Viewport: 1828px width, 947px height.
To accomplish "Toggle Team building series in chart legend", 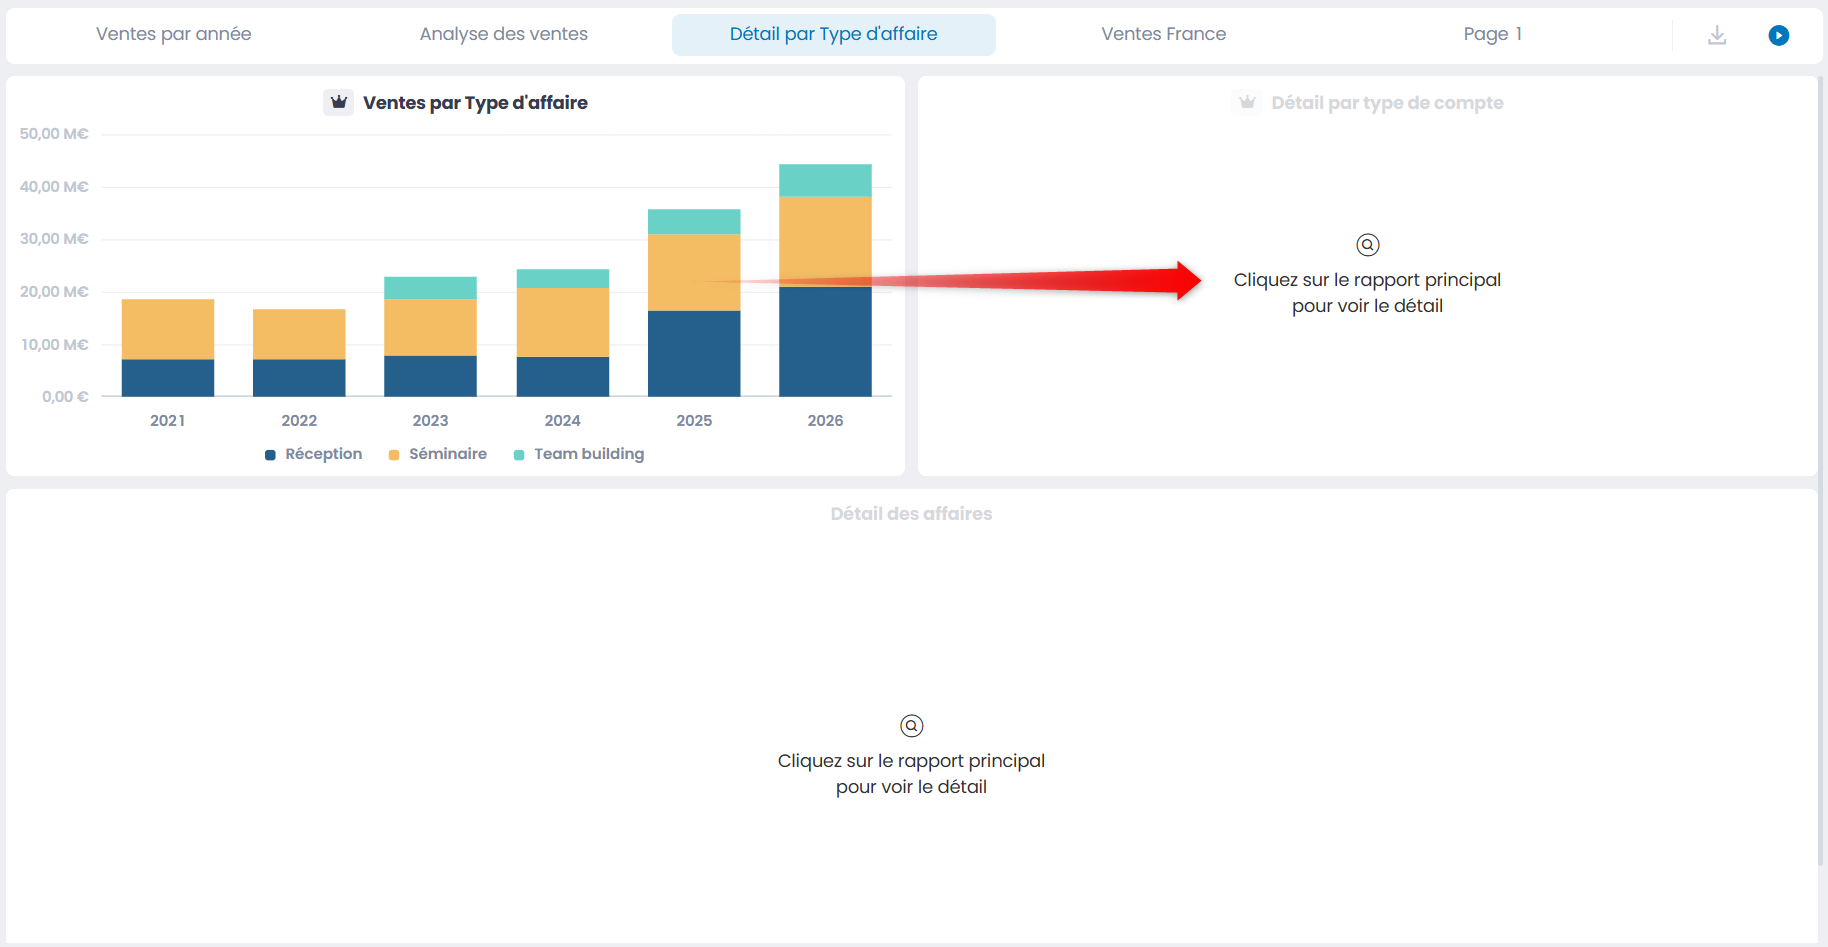I will pos(579,454).
